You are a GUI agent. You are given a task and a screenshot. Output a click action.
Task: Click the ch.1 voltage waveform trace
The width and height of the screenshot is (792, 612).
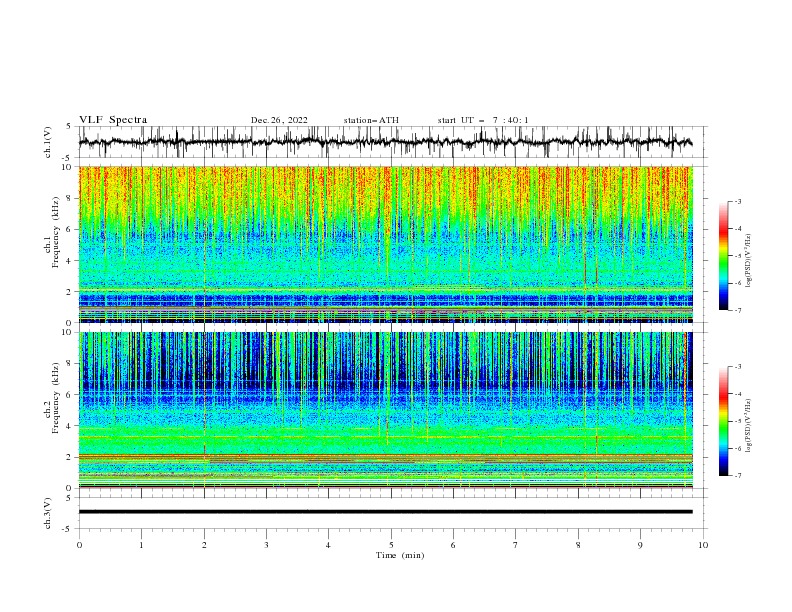(385, 142)
